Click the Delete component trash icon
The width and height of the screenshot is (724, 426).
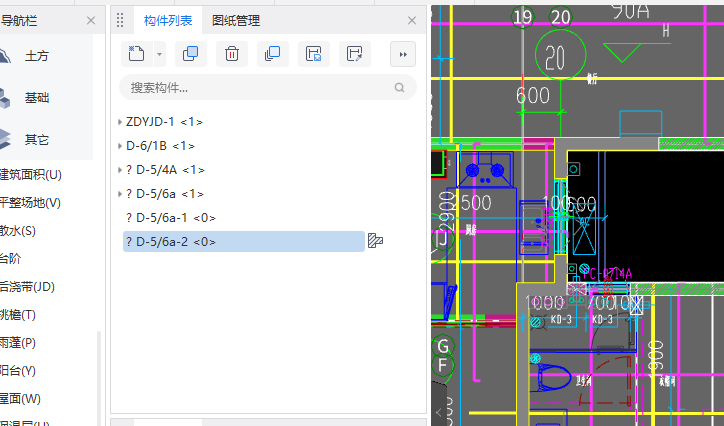point(232,54)
